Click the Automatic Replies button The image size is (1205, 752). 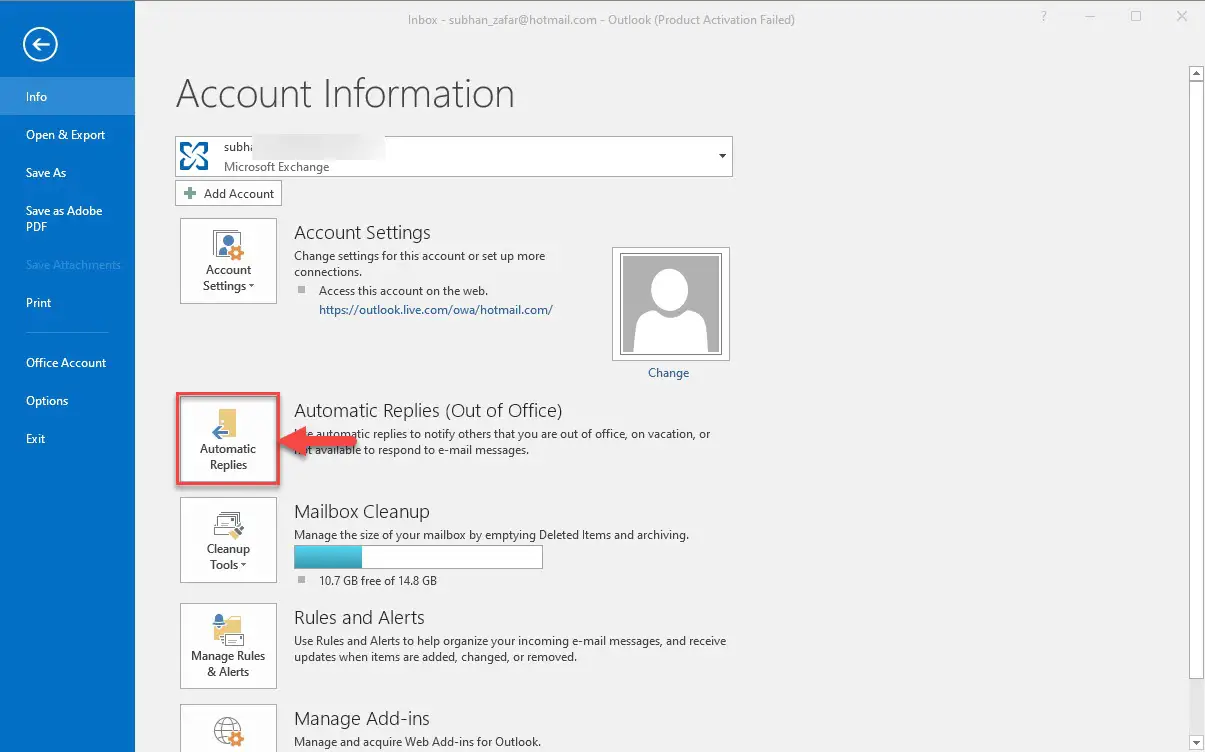[x=228, y=440]
